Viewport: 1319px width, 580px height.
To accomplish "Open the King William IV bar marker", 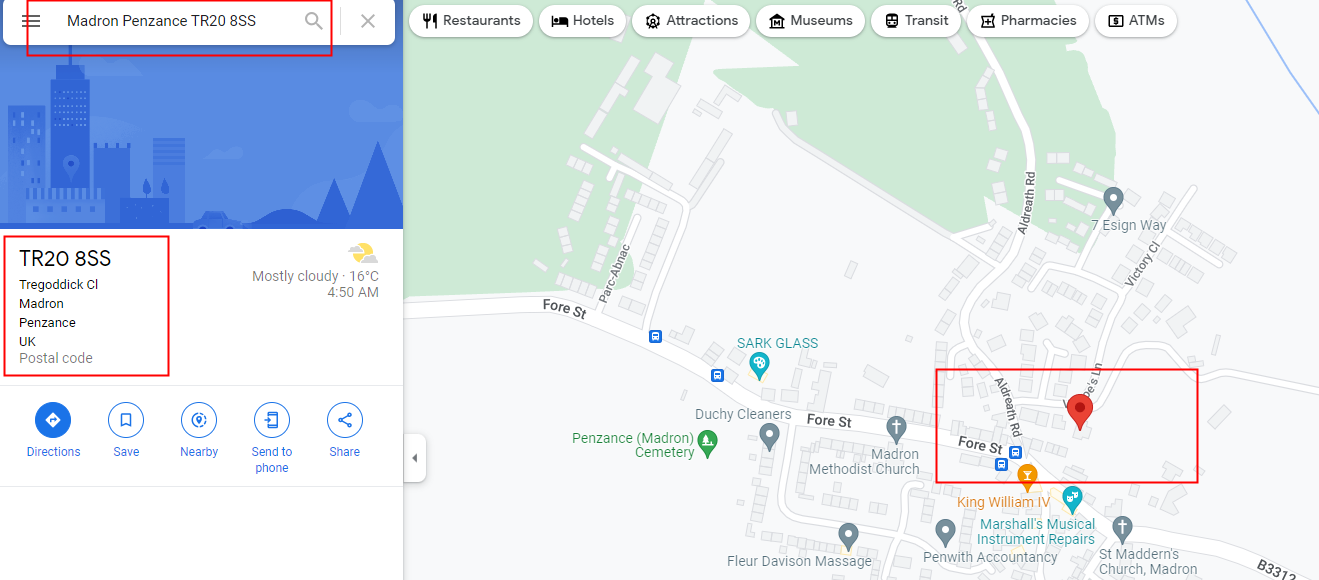I will coord(1027,475).
